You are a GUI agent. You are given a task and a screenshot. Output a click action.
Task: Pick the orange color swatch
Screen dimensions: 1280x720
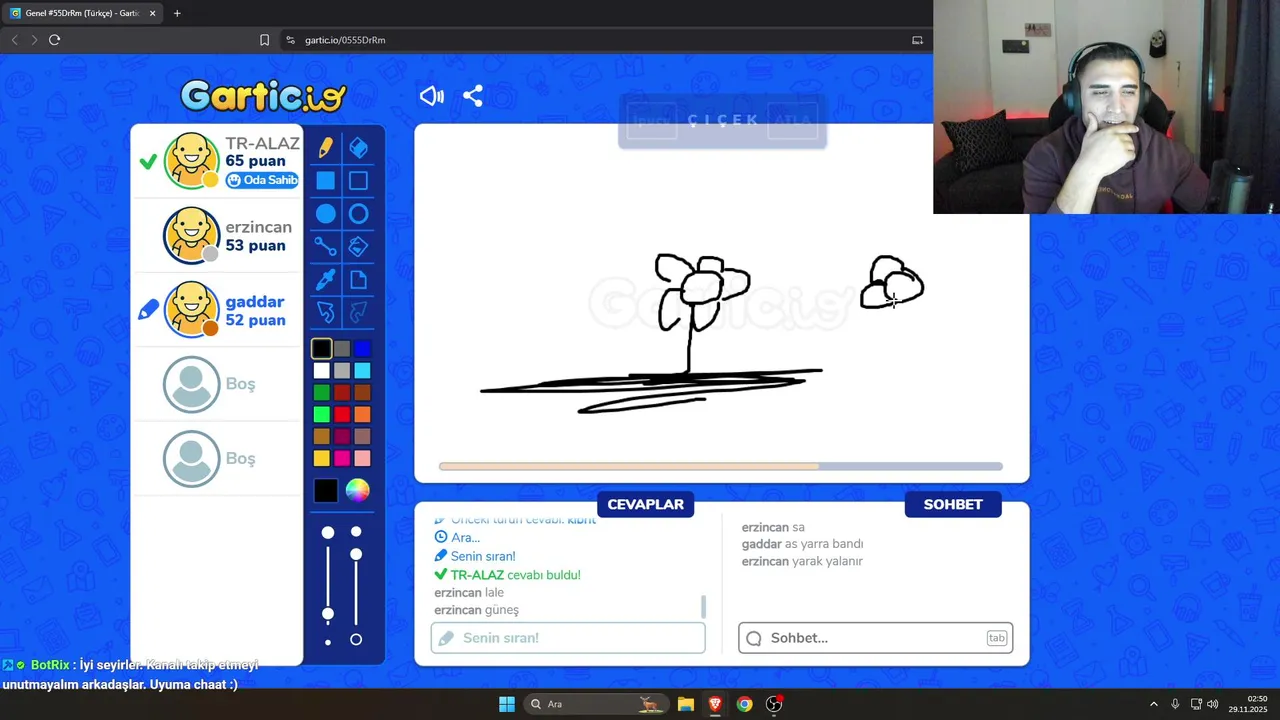(362, 414)
